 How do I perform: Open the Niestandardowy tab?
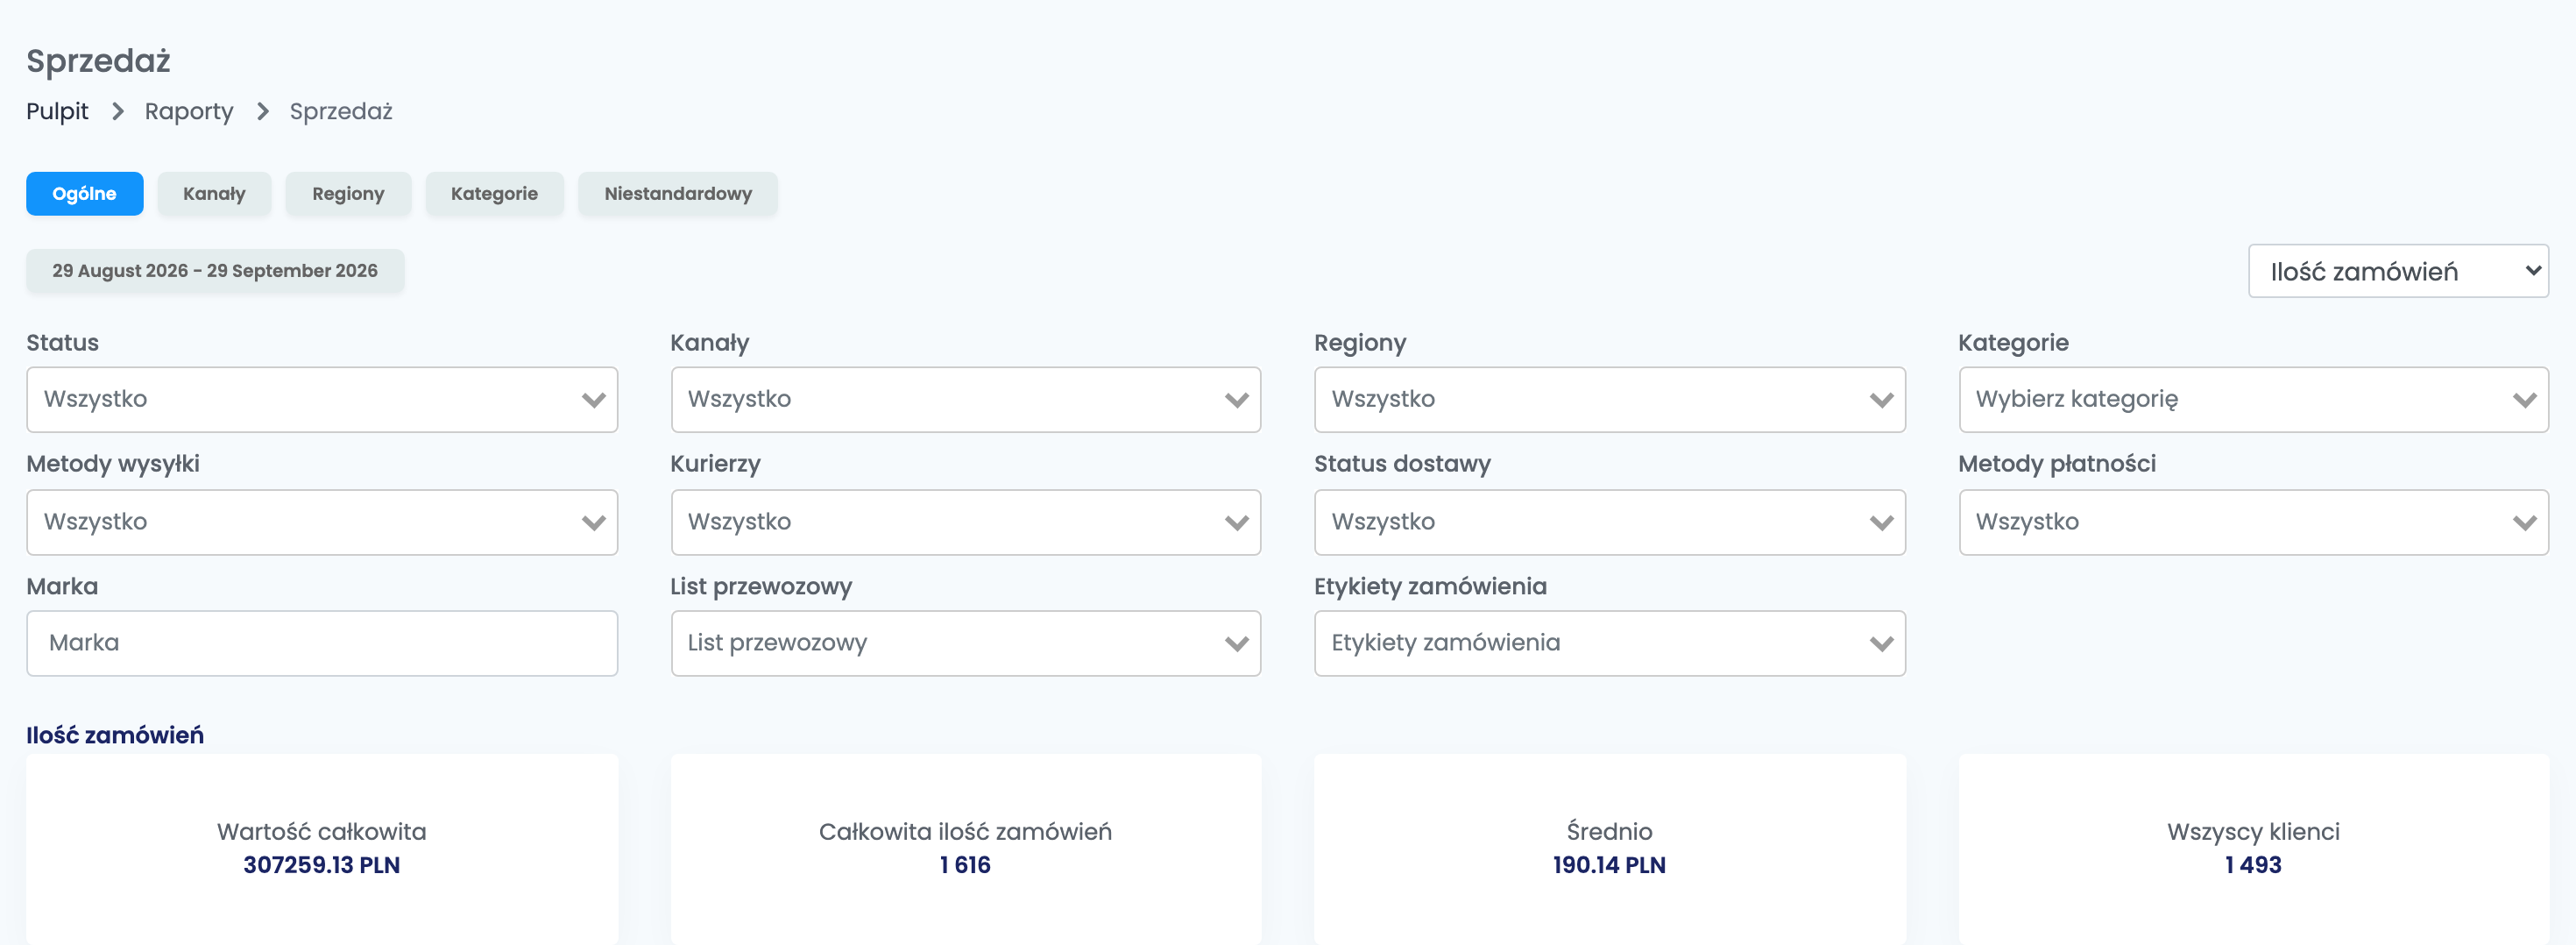(678, 194)
